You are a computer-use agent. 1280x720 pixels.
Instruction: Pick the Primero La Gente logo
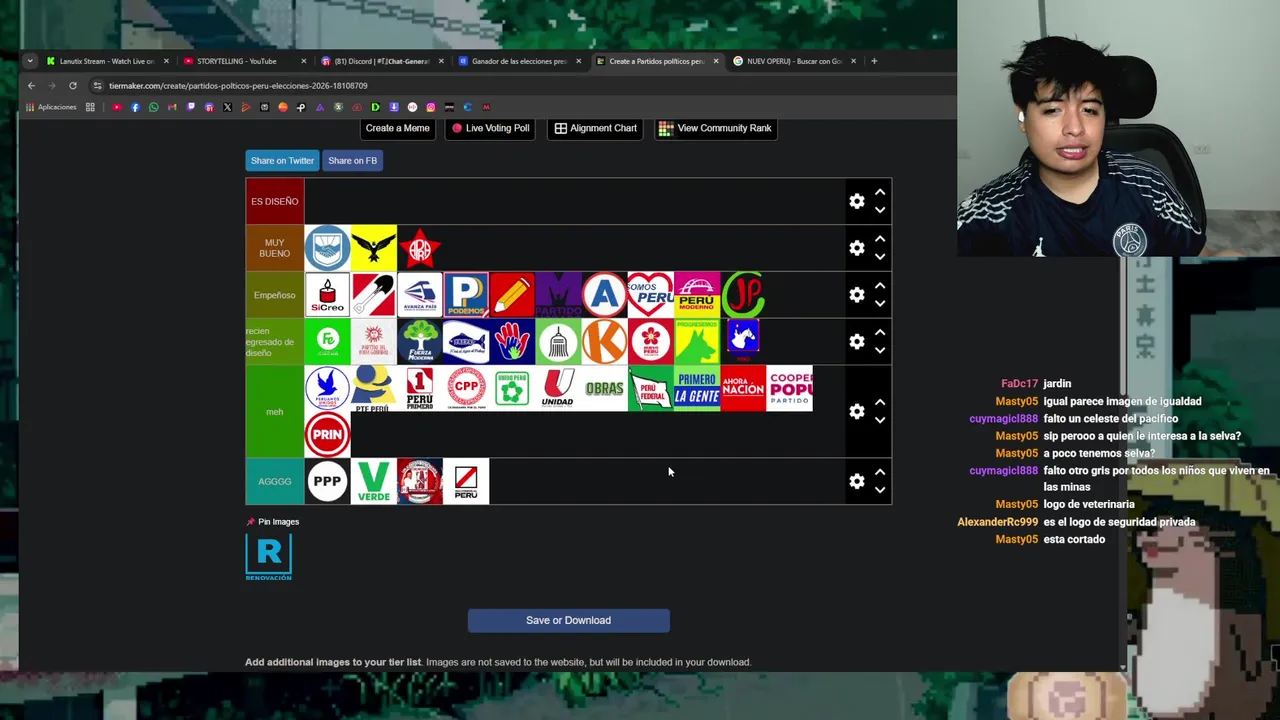point(696,388)
